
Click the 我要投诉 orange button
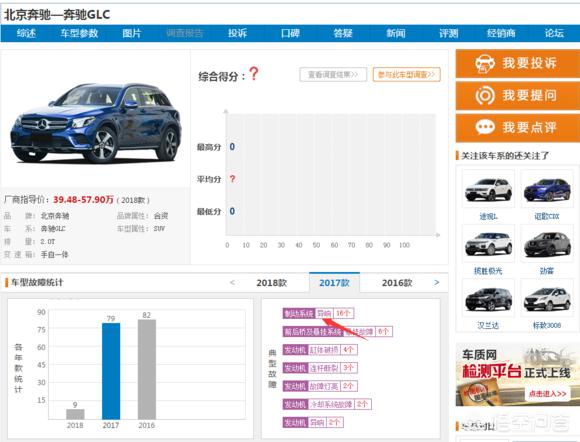[x=517, y=64]
